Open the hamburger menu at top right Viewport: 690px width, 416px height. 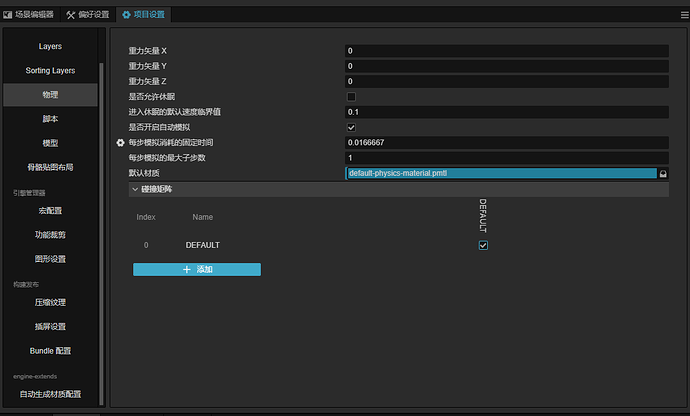tap(684, 15)
